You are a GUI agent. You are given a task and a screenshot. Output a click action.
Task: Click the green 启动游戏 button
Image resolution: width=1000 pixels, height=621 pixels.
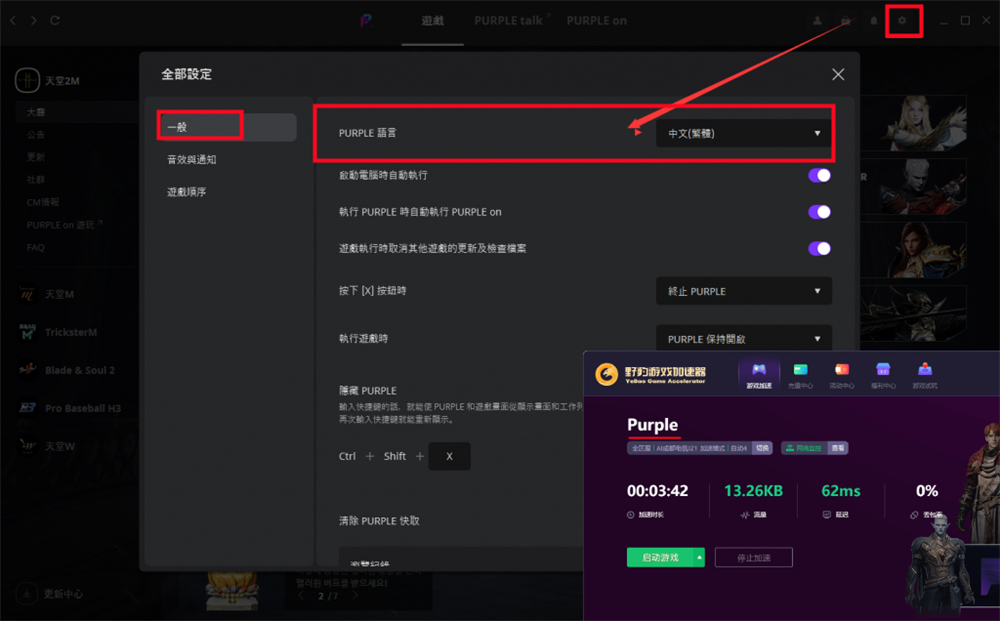(661, 557)
